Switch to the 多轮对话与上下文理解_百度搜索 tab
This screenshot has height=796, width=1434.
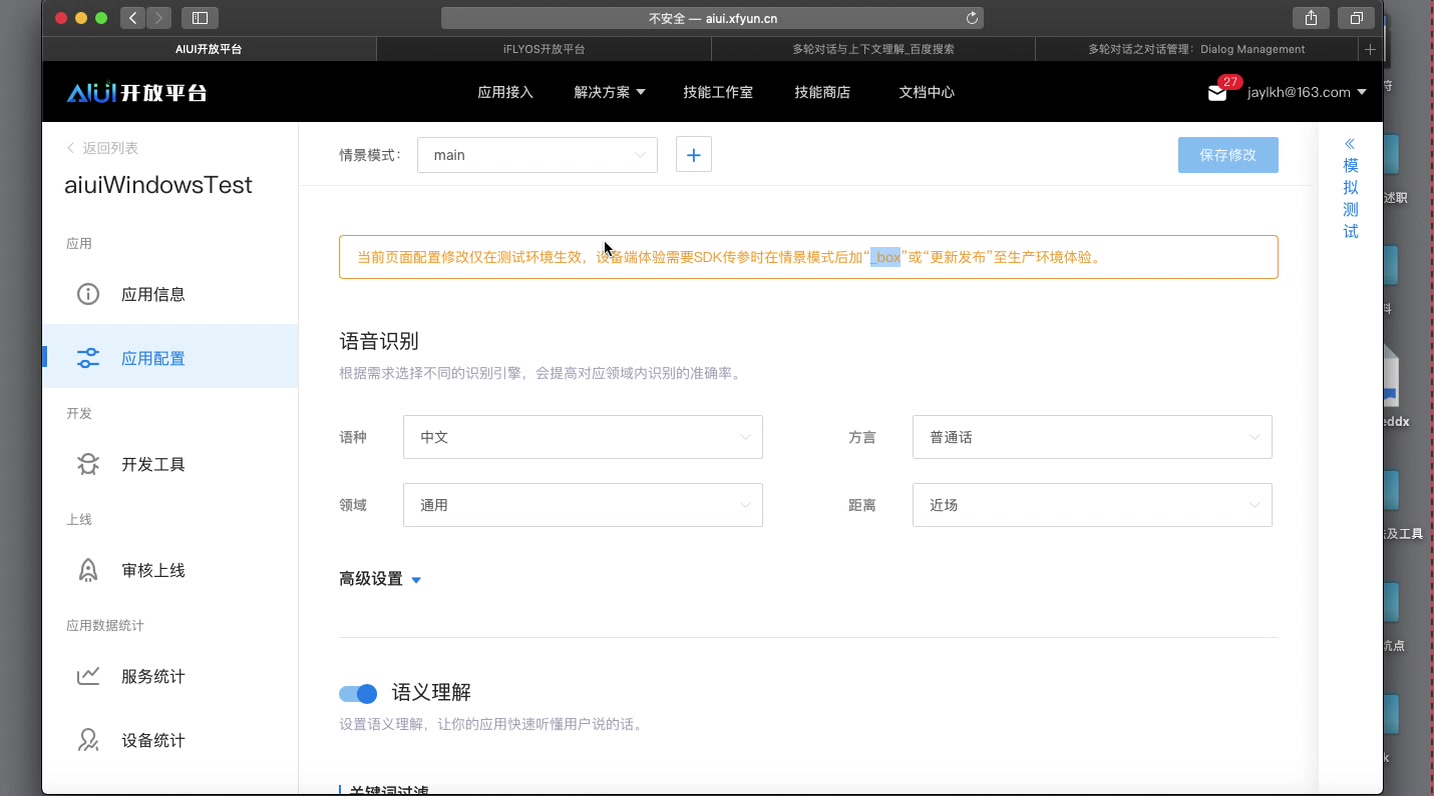point(873,49)
